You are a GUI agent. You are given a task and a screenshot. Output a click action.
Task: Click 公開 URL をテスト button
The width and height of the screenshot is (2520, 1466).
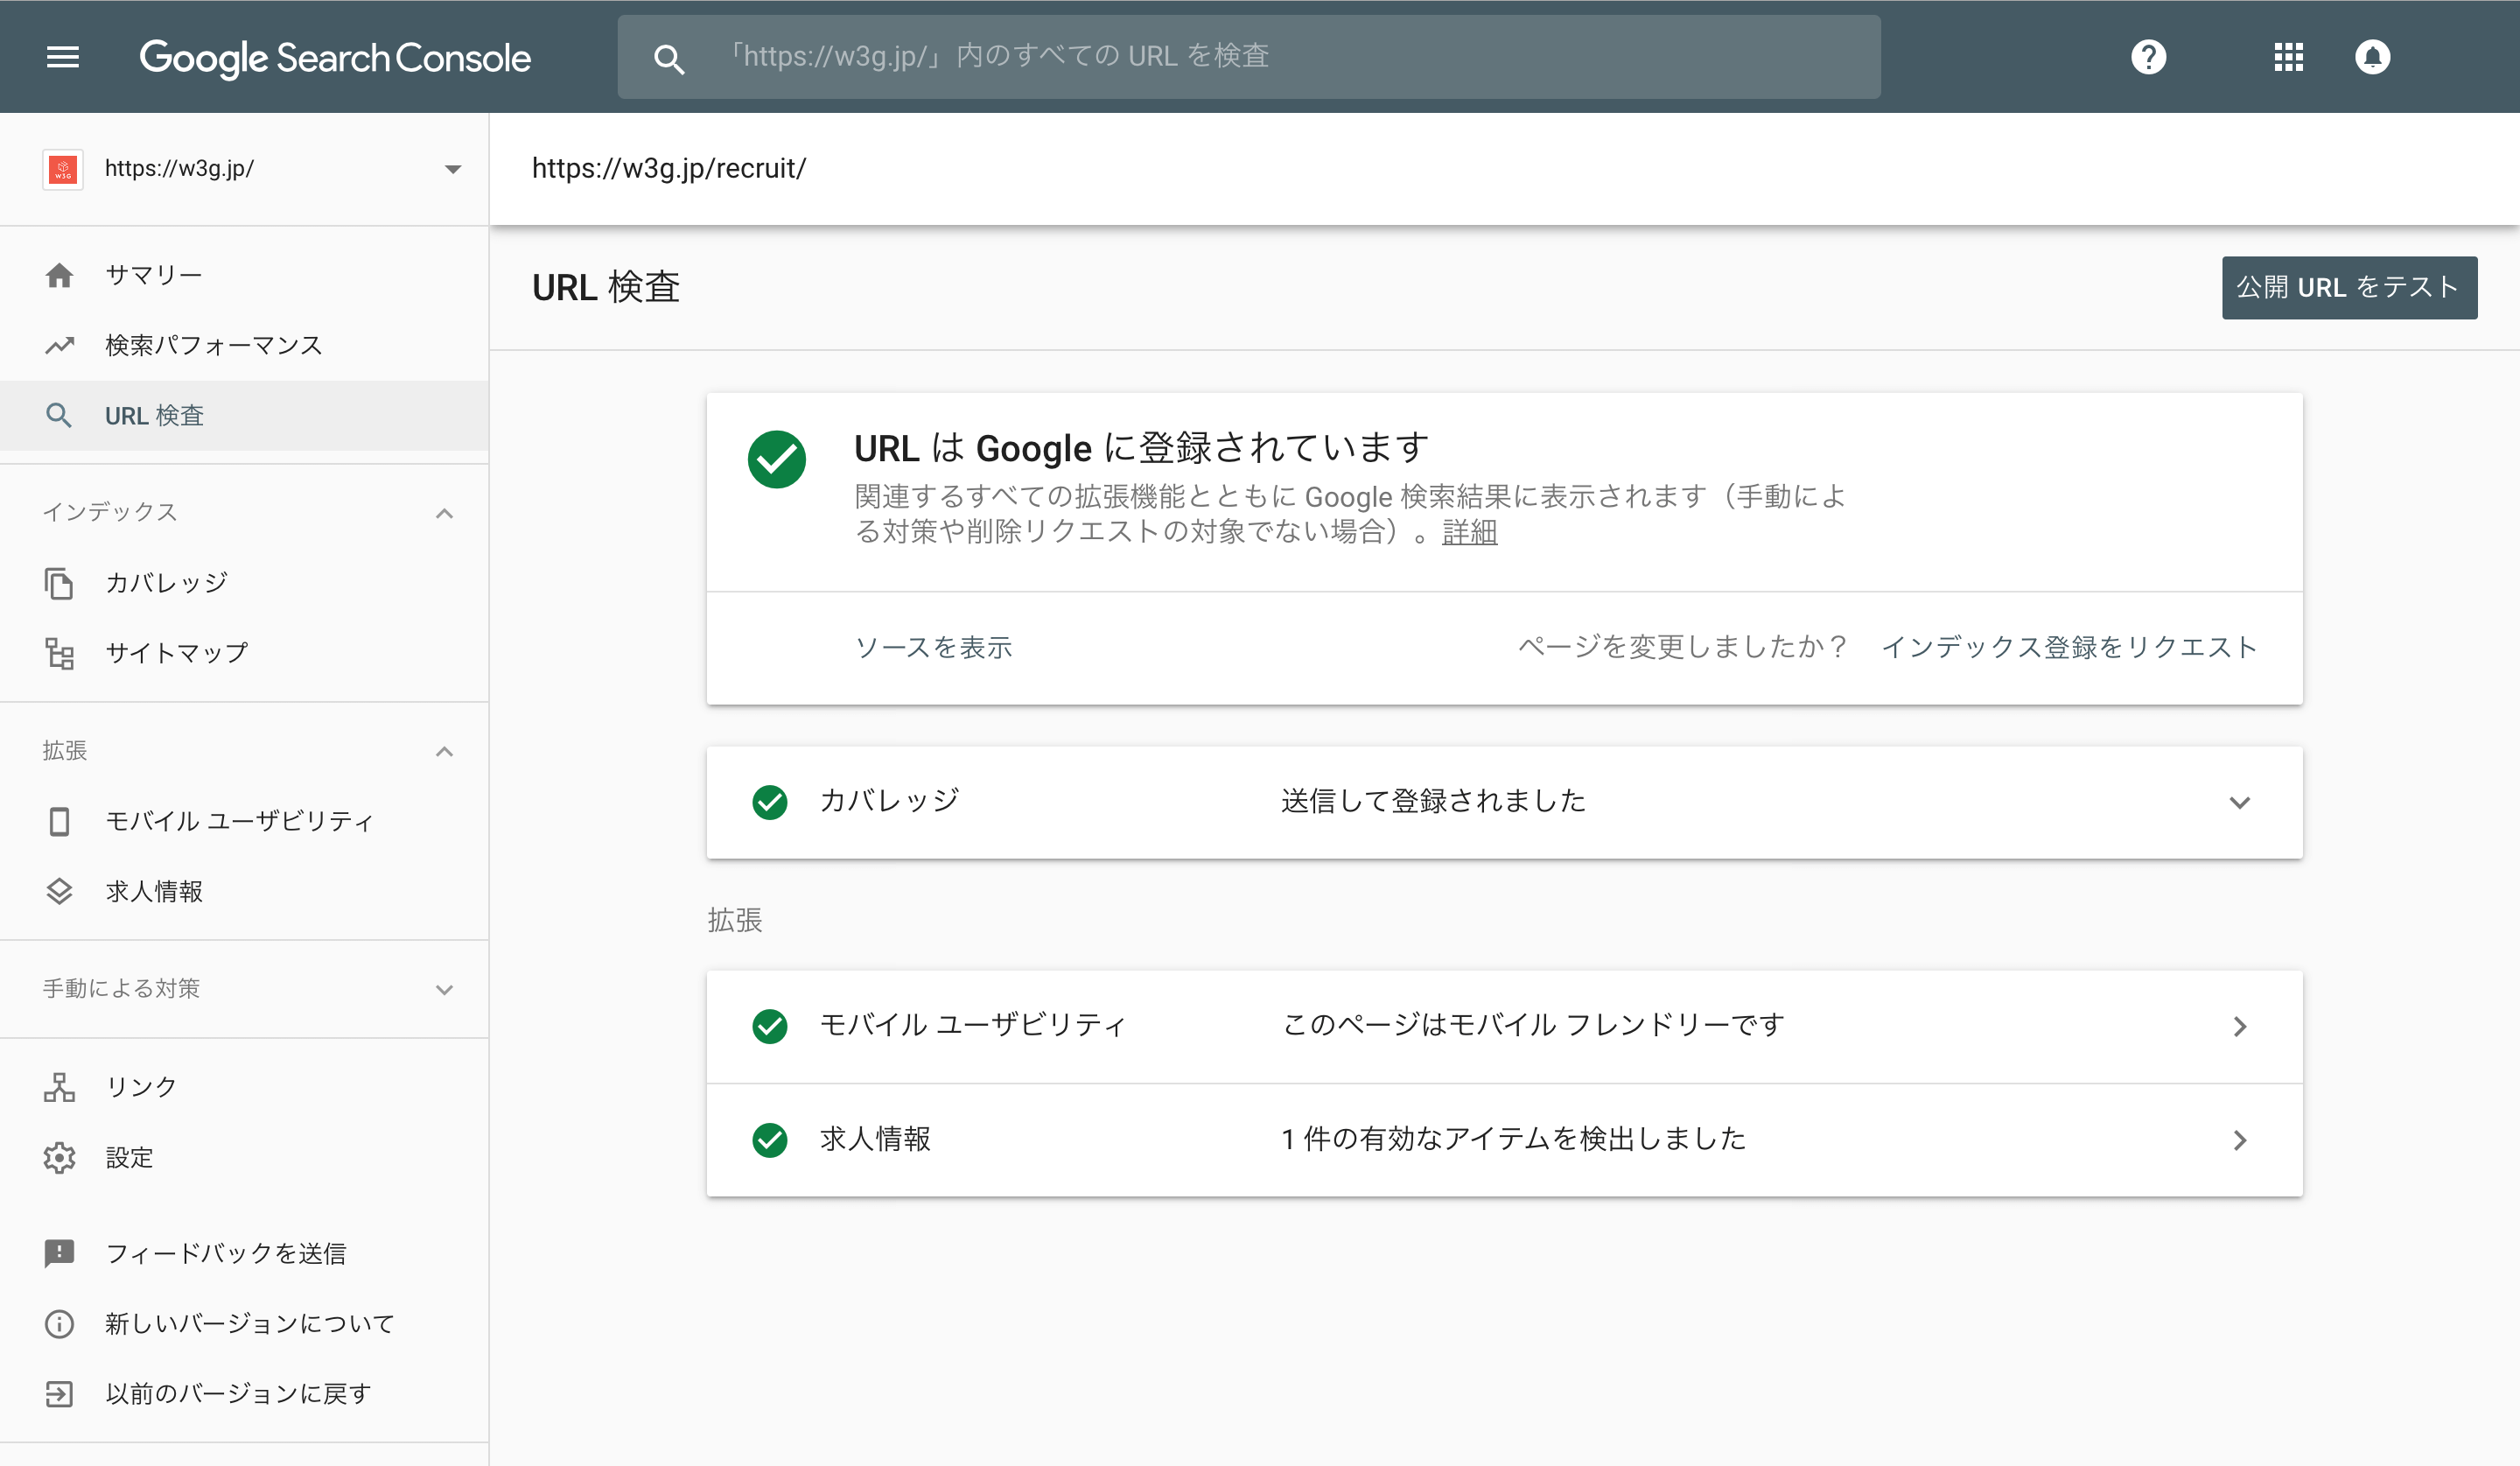(x=2349, y=288)
